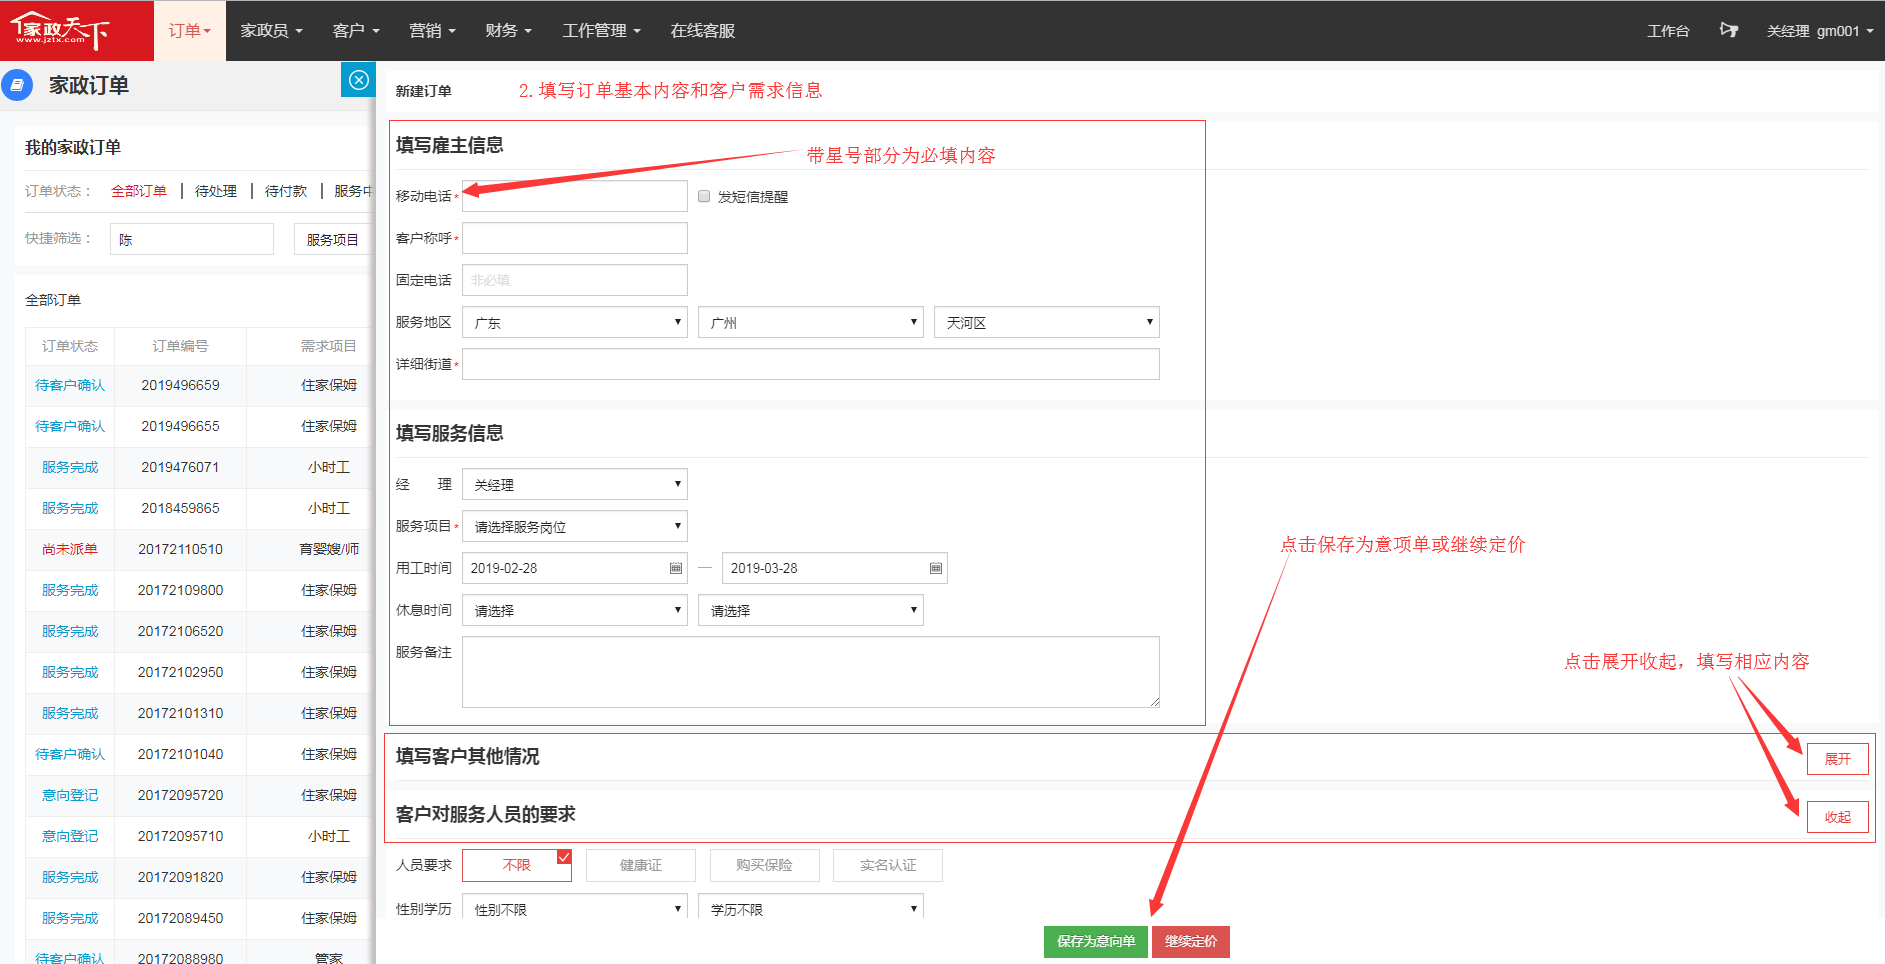Click the 移动电话 input field
The height and width of the screenshot is (964, 1885).
(575, 196)
